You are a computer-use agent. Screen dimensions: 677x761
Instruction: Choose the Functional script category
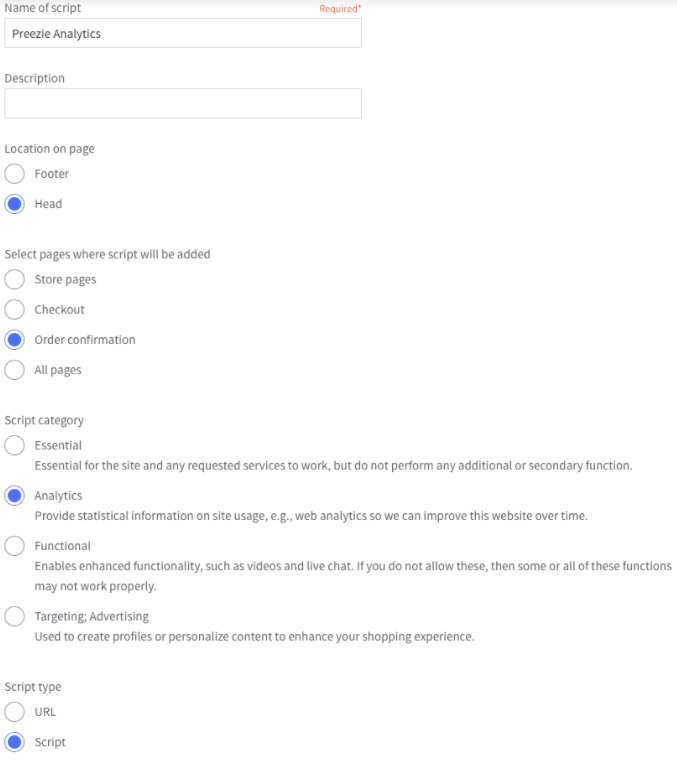tap(15, 546)
